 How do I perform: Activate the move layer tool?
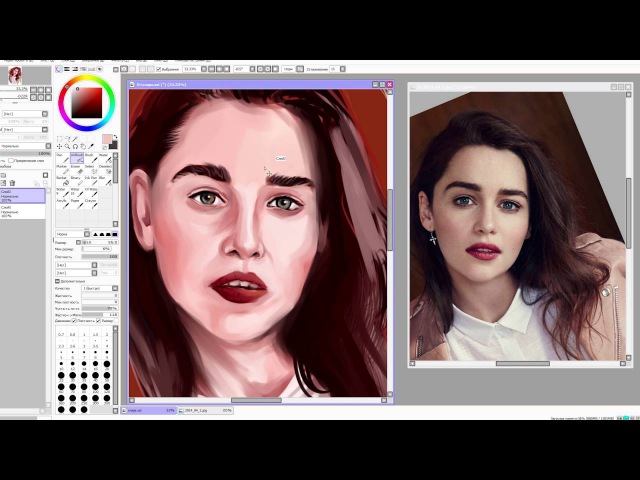click(60, 147)
